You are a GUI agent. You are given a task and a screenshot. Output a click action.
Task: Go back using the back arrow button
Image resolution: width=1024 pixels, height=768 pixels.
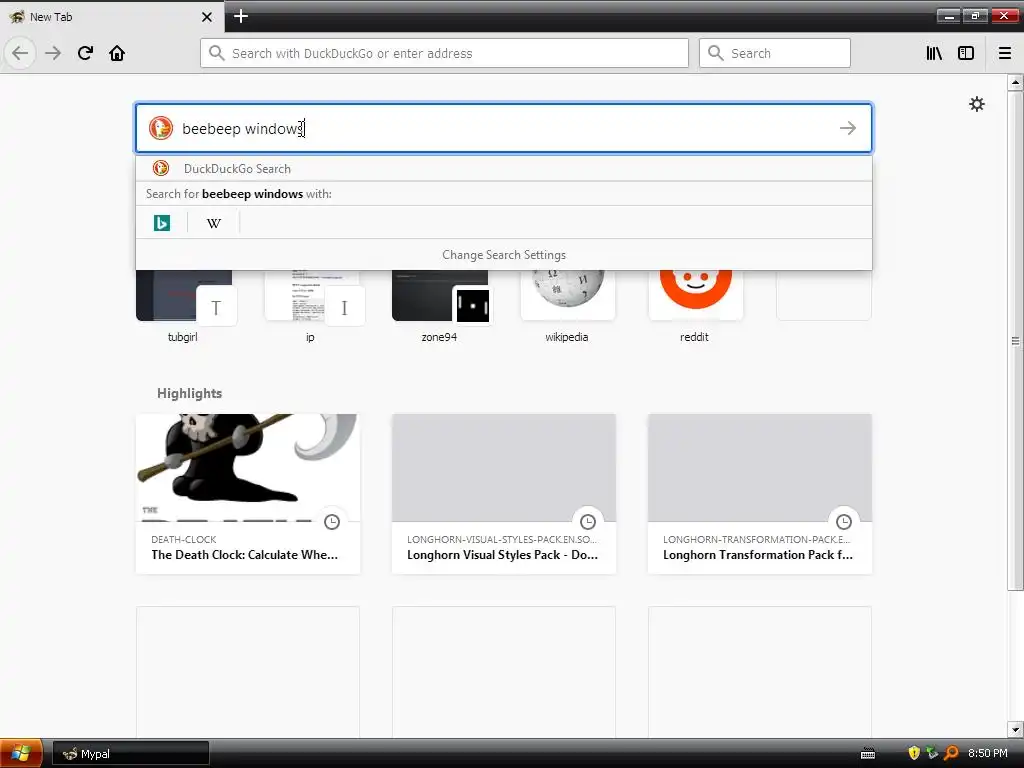click(x=20, y=53)
